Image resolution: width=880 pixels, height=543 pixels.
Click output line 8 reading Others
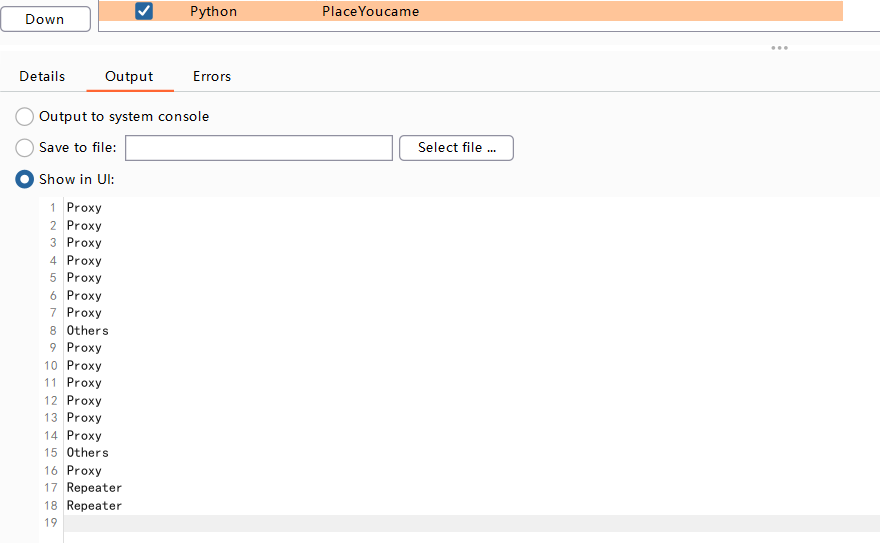(88, 330)
